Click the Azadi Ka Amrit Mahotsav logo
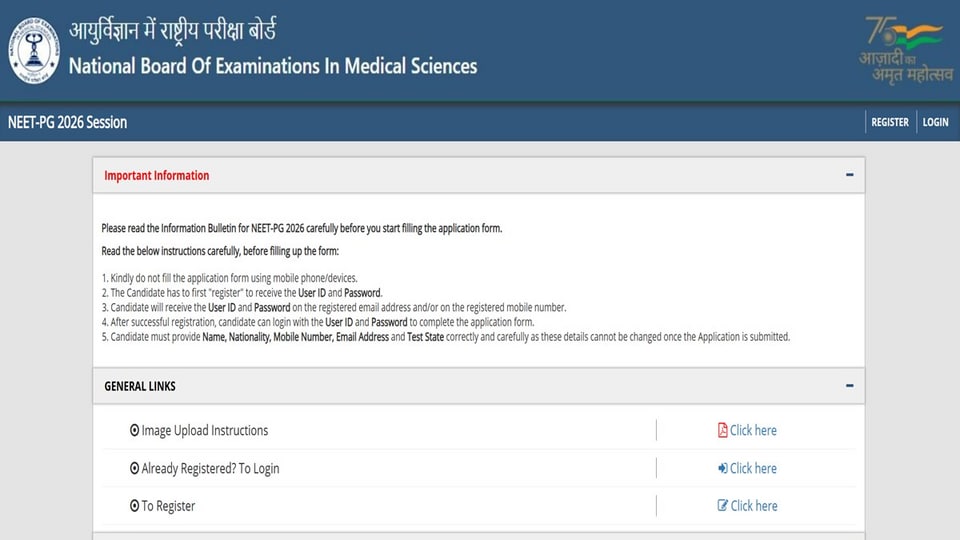This screenshot has width=960, height=540. coord(906,50)
